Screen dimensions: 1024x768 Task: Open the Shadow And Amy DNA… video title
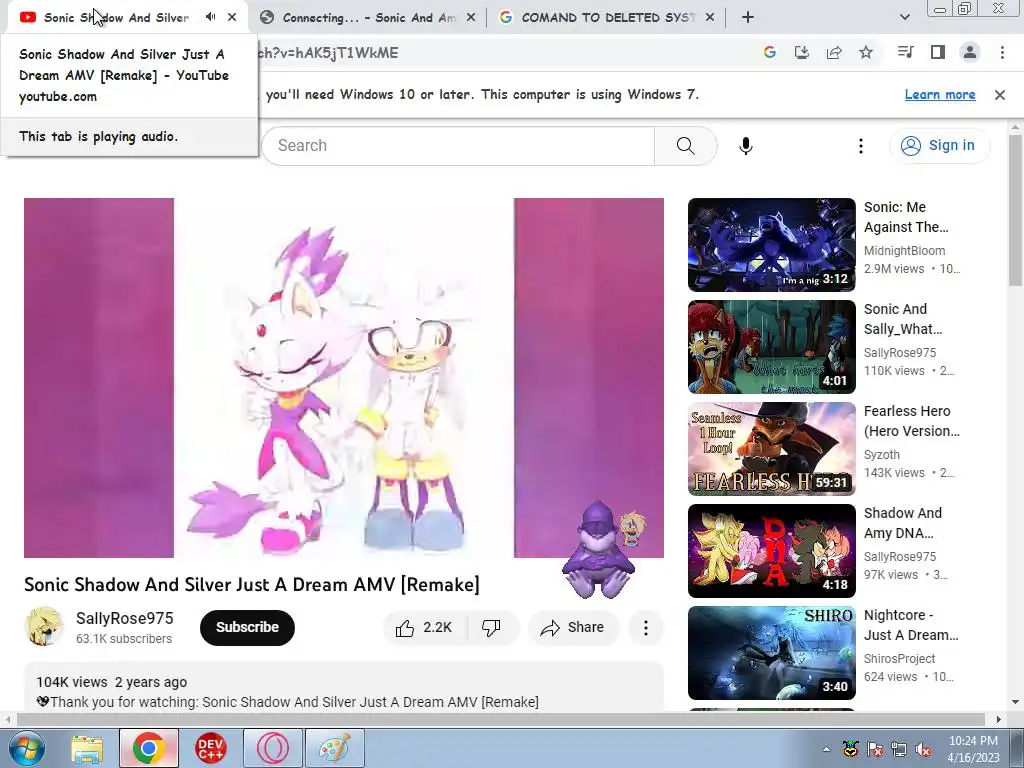click(x=903, y=523)
